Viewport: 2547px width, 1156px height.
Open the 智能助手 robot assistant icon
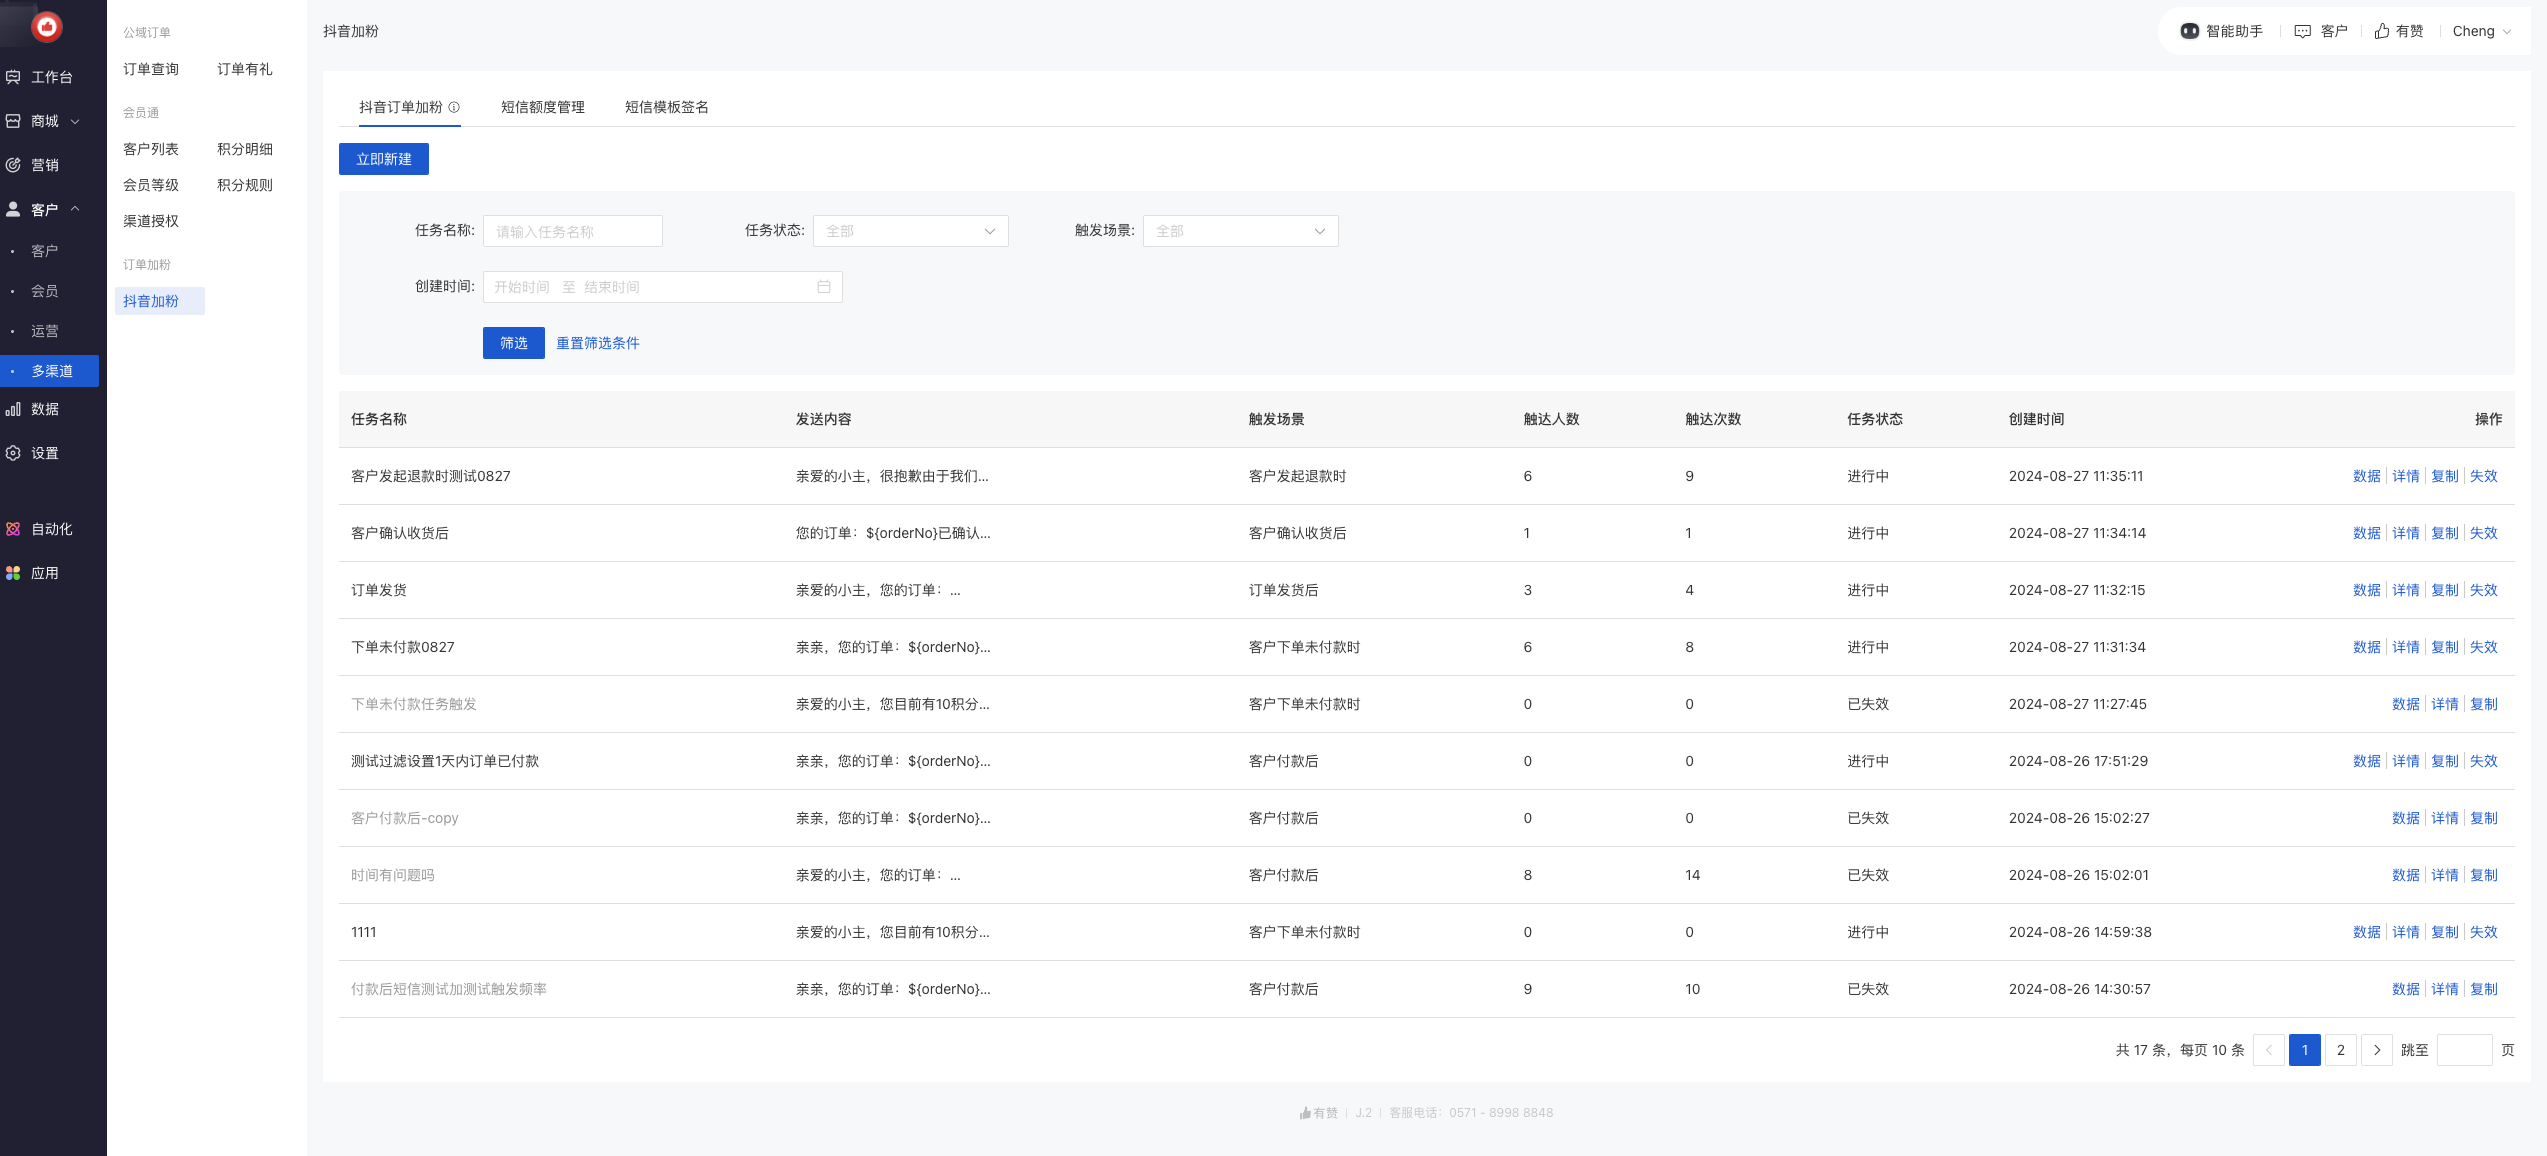2189,31
